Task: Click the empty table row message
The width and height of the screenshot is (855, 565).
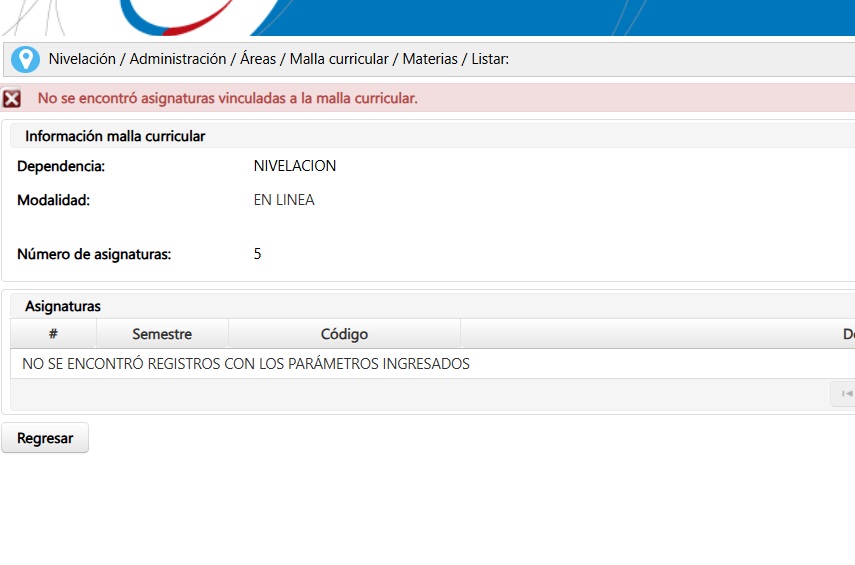Action: (246, 364)
